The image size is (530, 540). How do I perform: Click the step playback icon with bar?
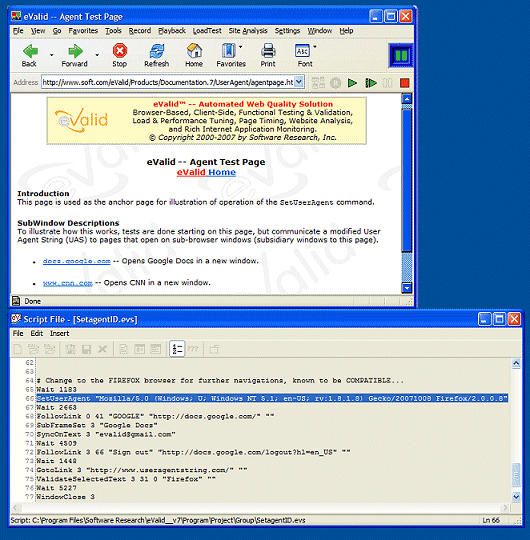pos(371,83)
